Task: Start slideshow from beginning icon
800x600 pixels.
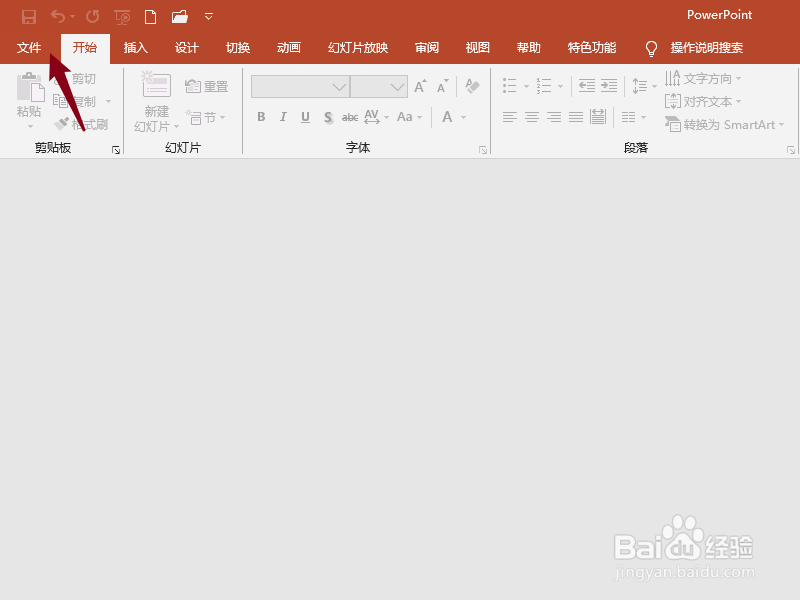Action: (x=122, y=17)
